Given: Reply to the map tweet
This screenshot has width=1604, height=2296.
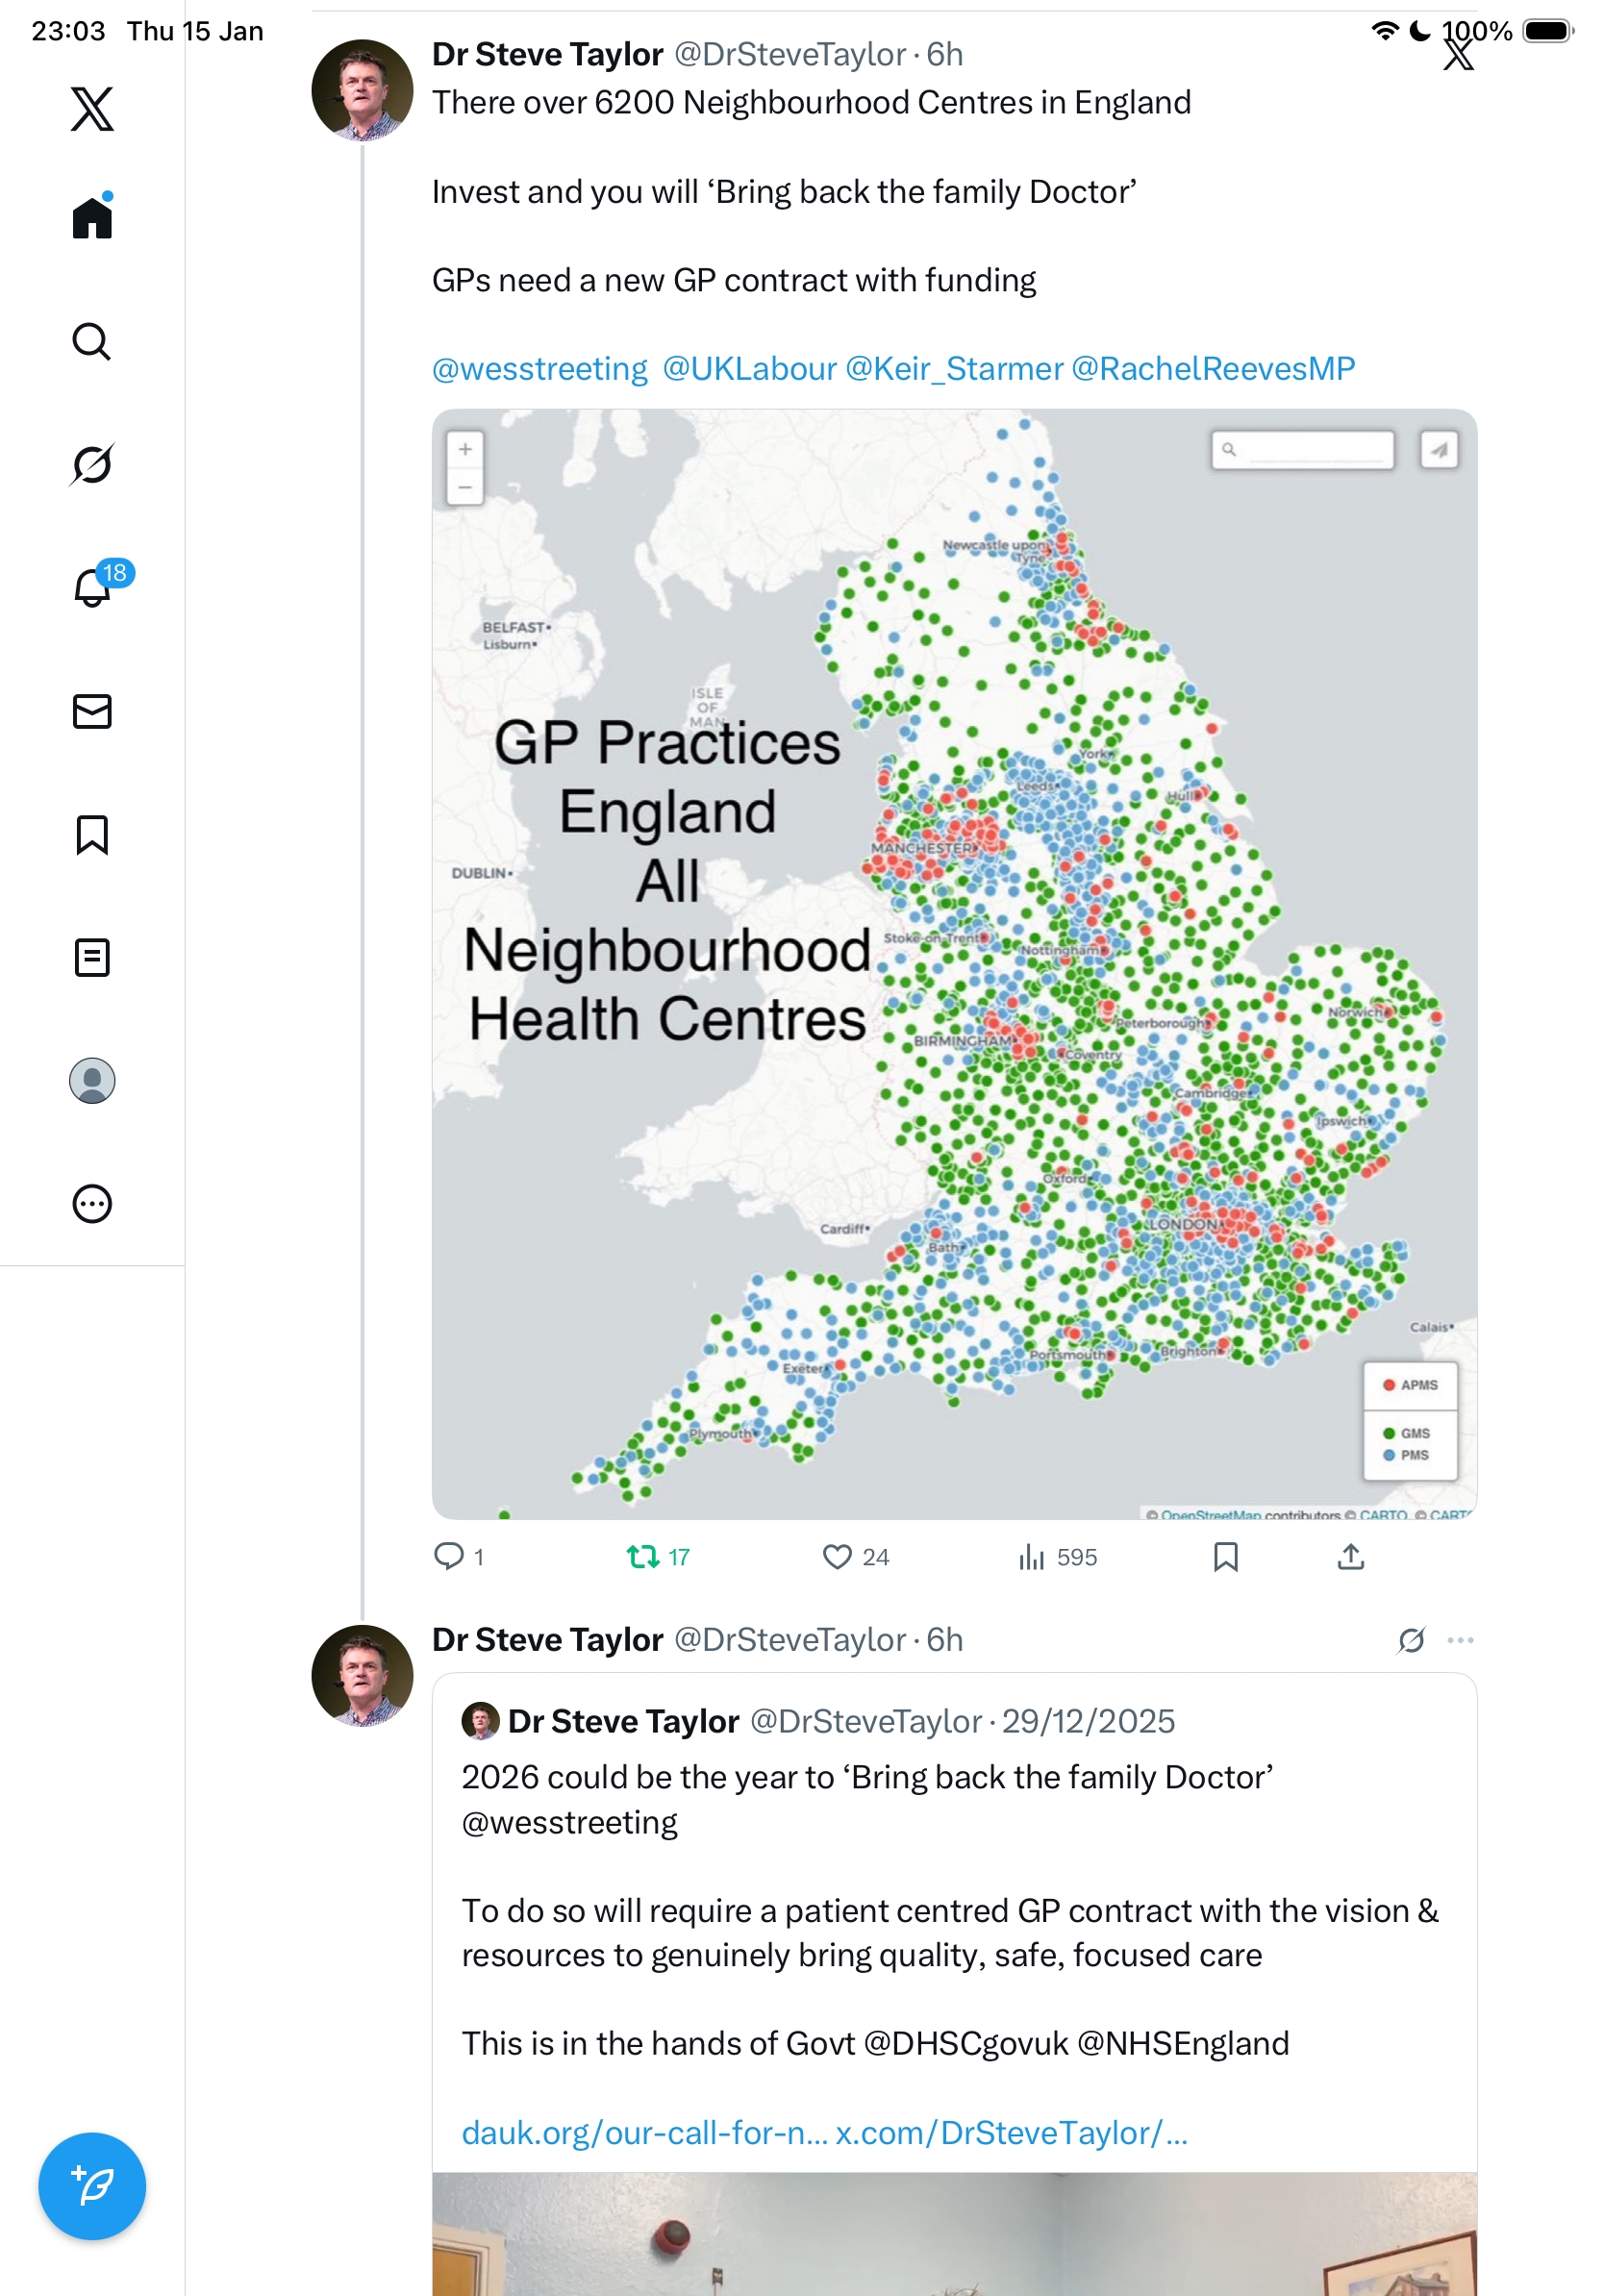Looking at the screenshot, I should pos(449,1556).
